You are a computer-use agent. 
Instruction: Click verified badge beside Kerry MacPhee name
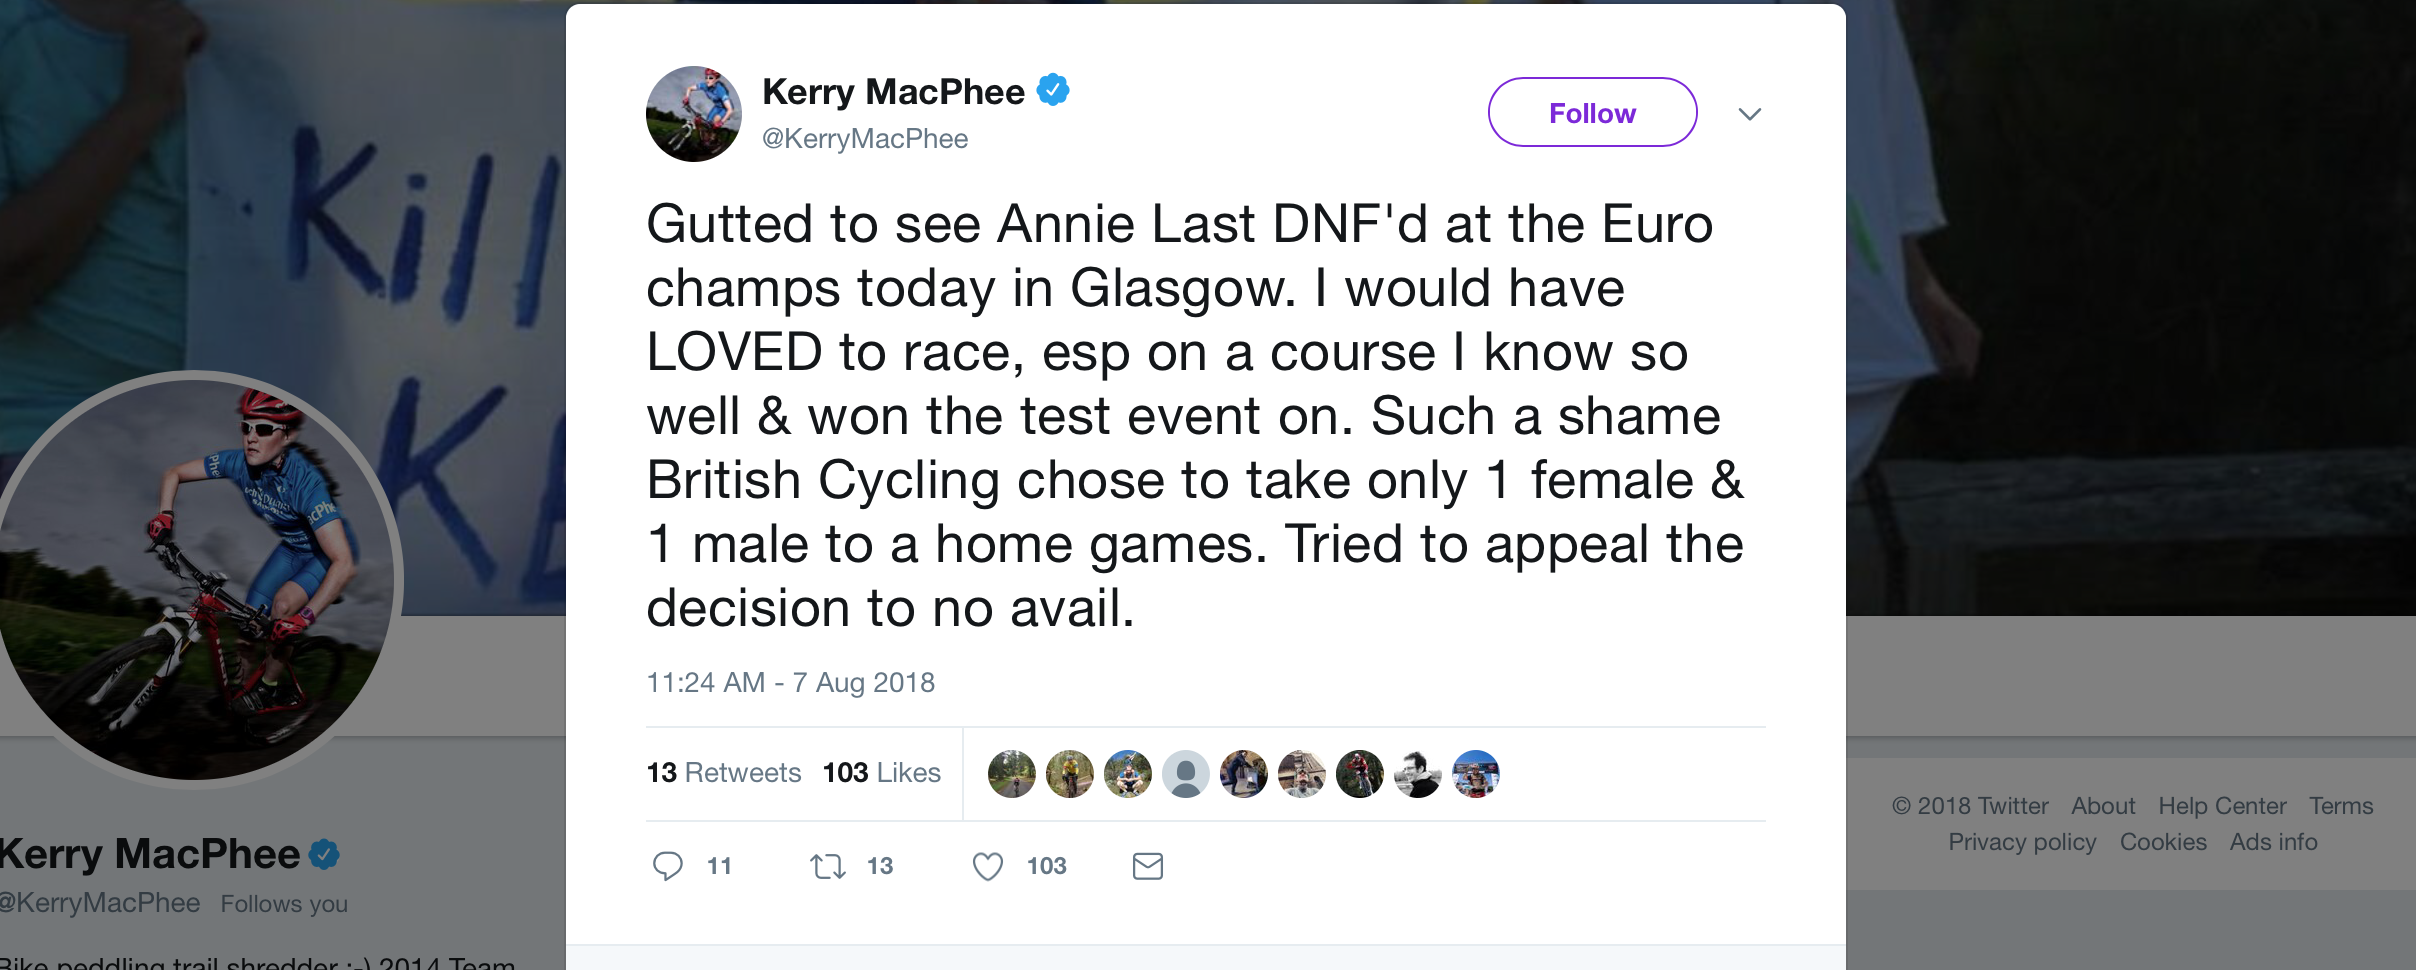click(1053, 90)
